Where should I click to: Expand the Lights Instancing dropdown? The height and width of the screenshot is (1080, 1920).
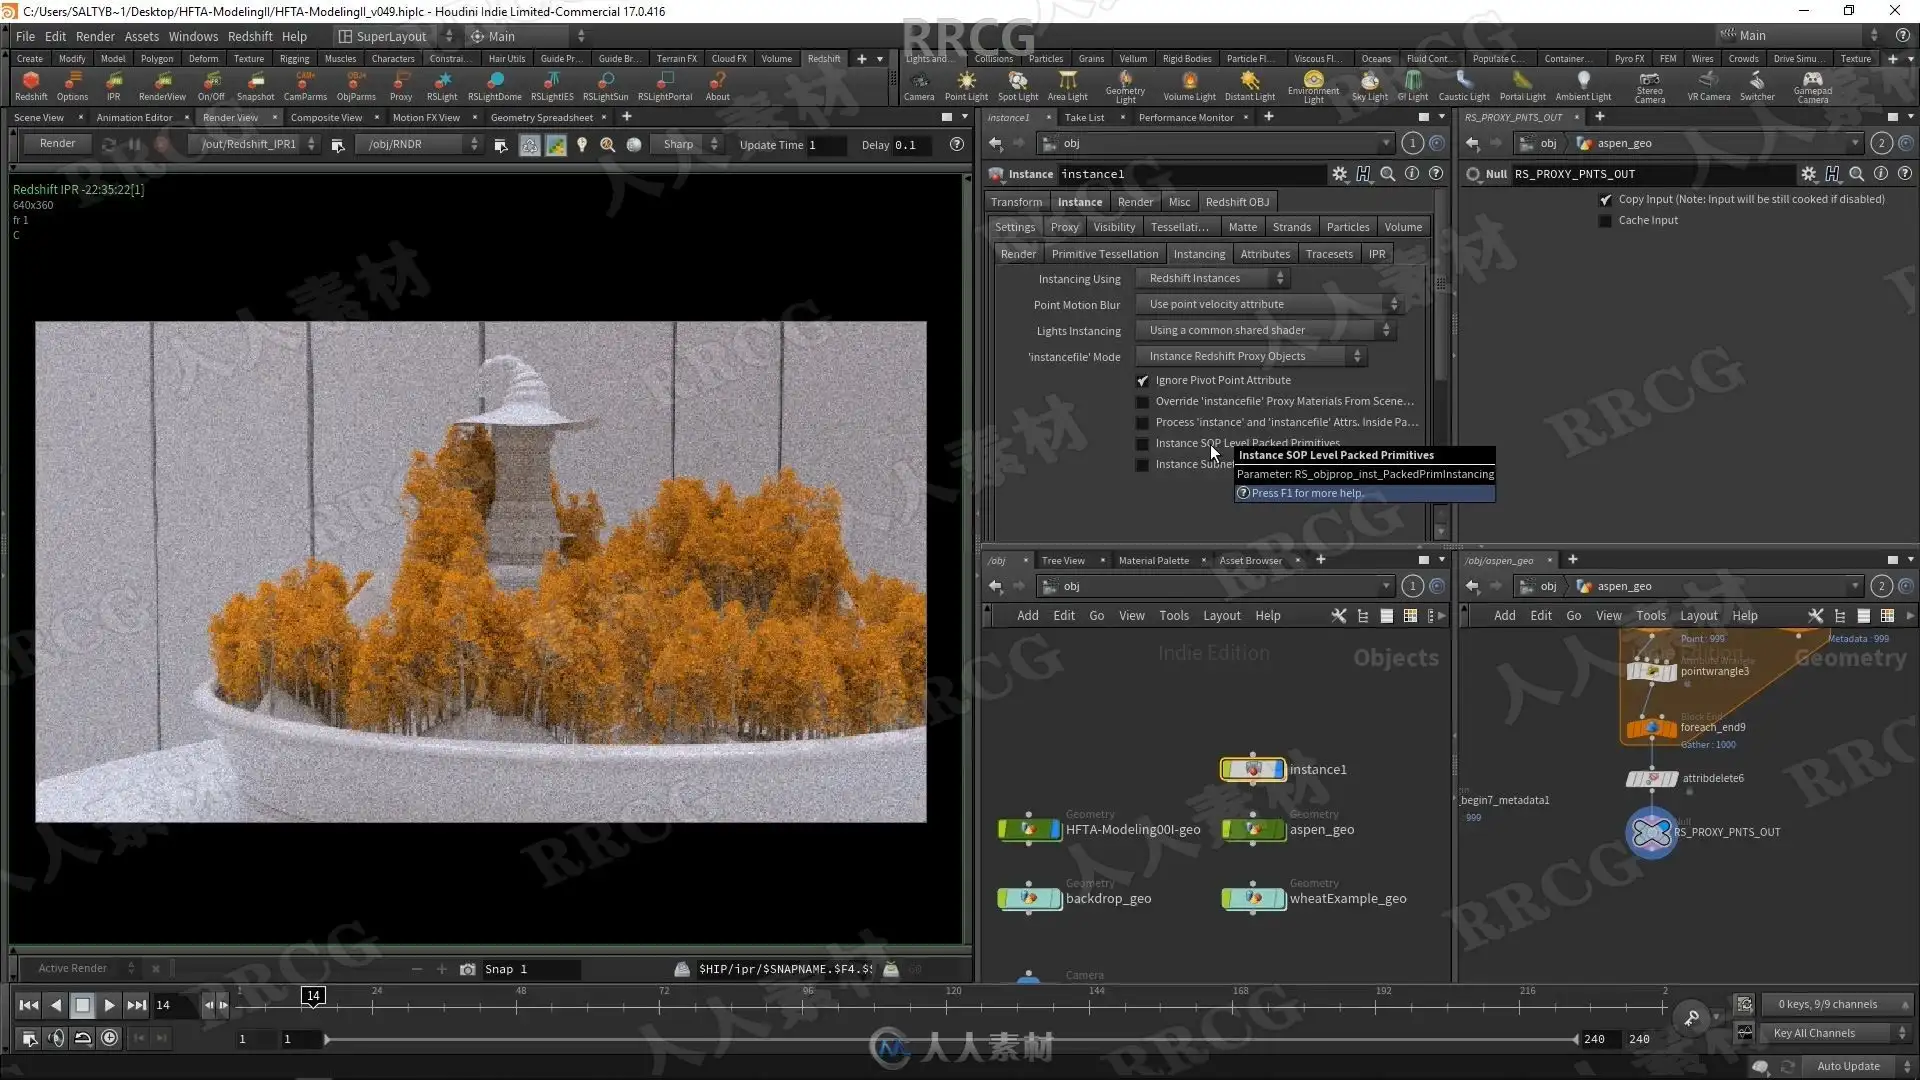pyautogui.click(x=1269, y=331)
